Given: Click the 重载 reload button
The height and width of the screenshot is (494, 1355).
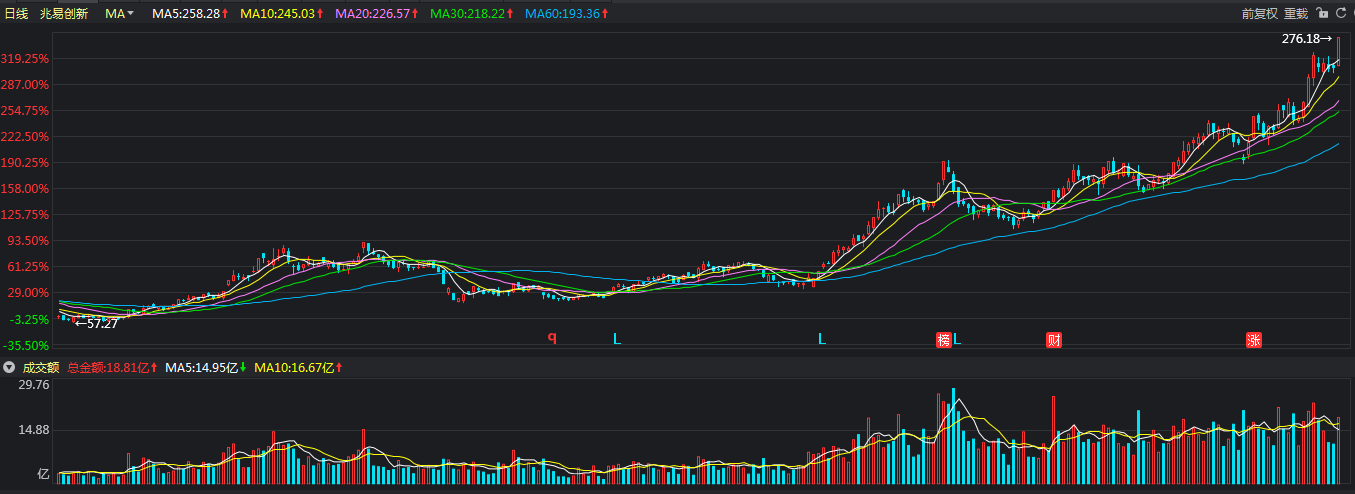Looking at the screenshot, I should click(1295, 14).
